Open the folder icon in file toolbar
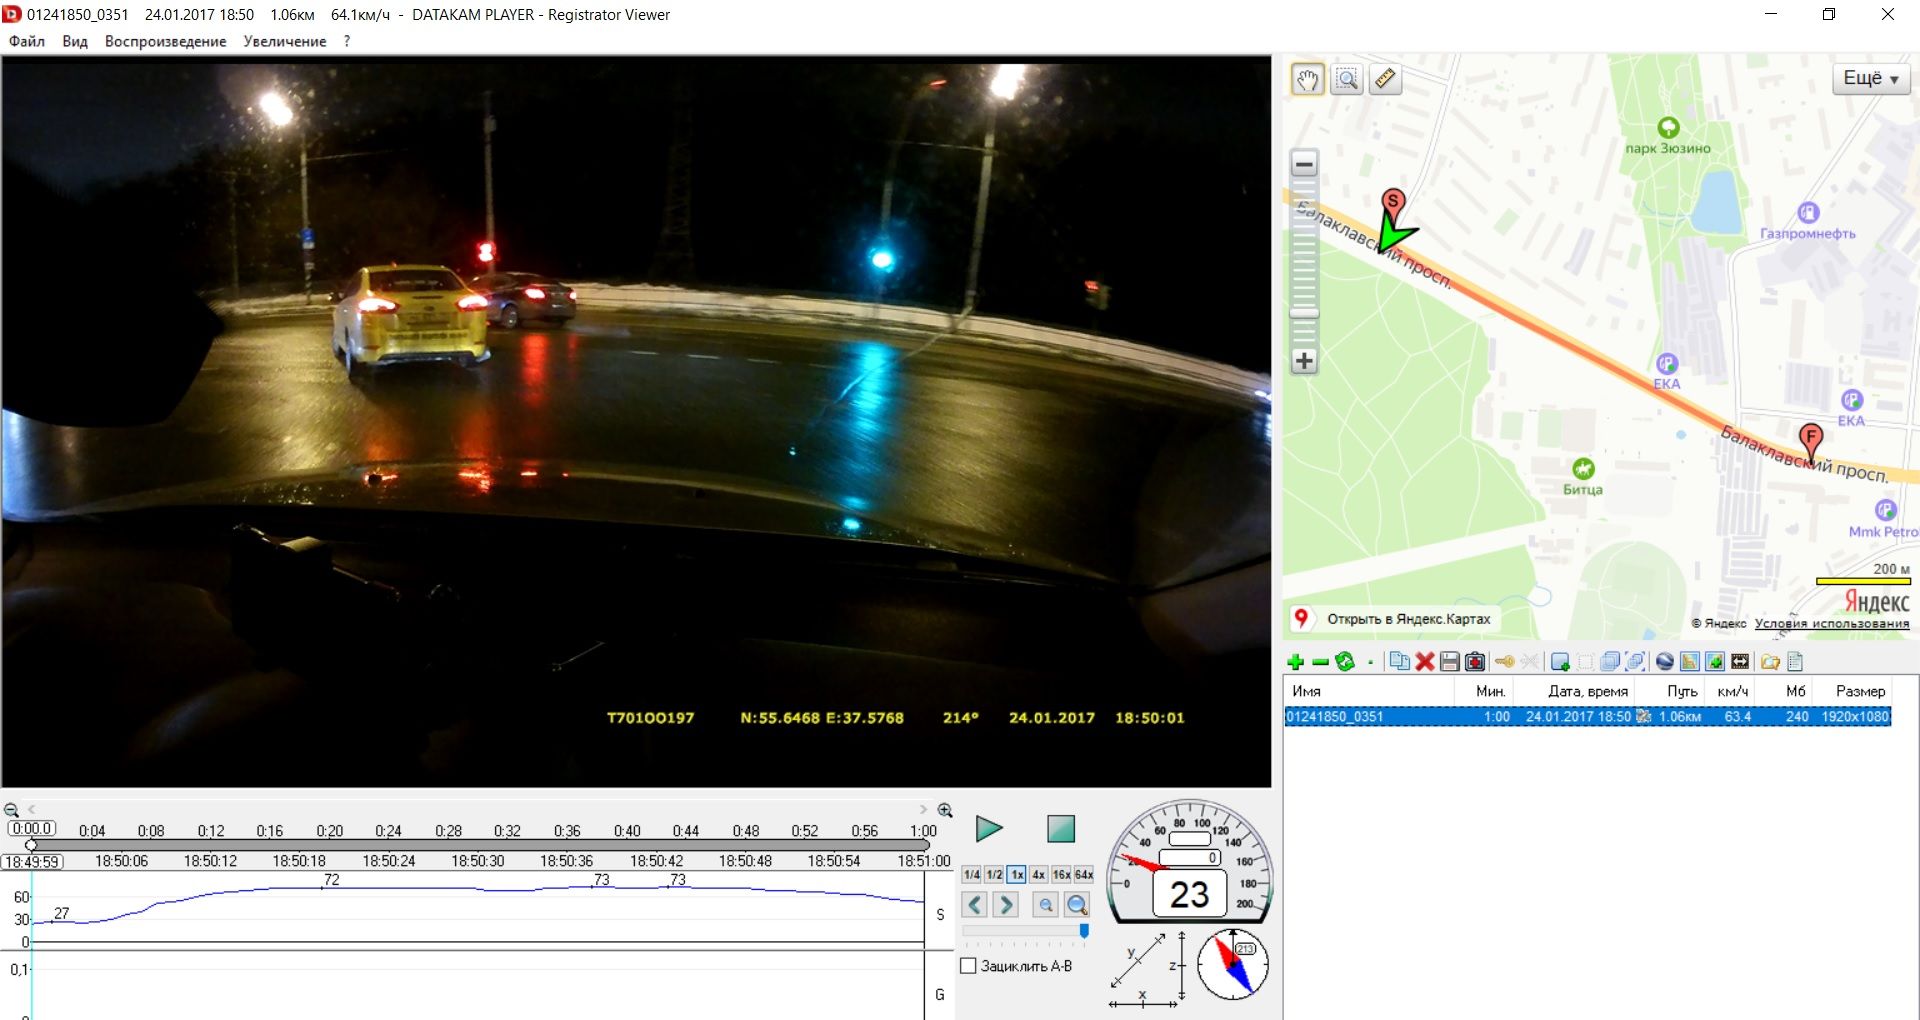The height and width of the screenshot is (1020, 1920). coord(1770,662)
